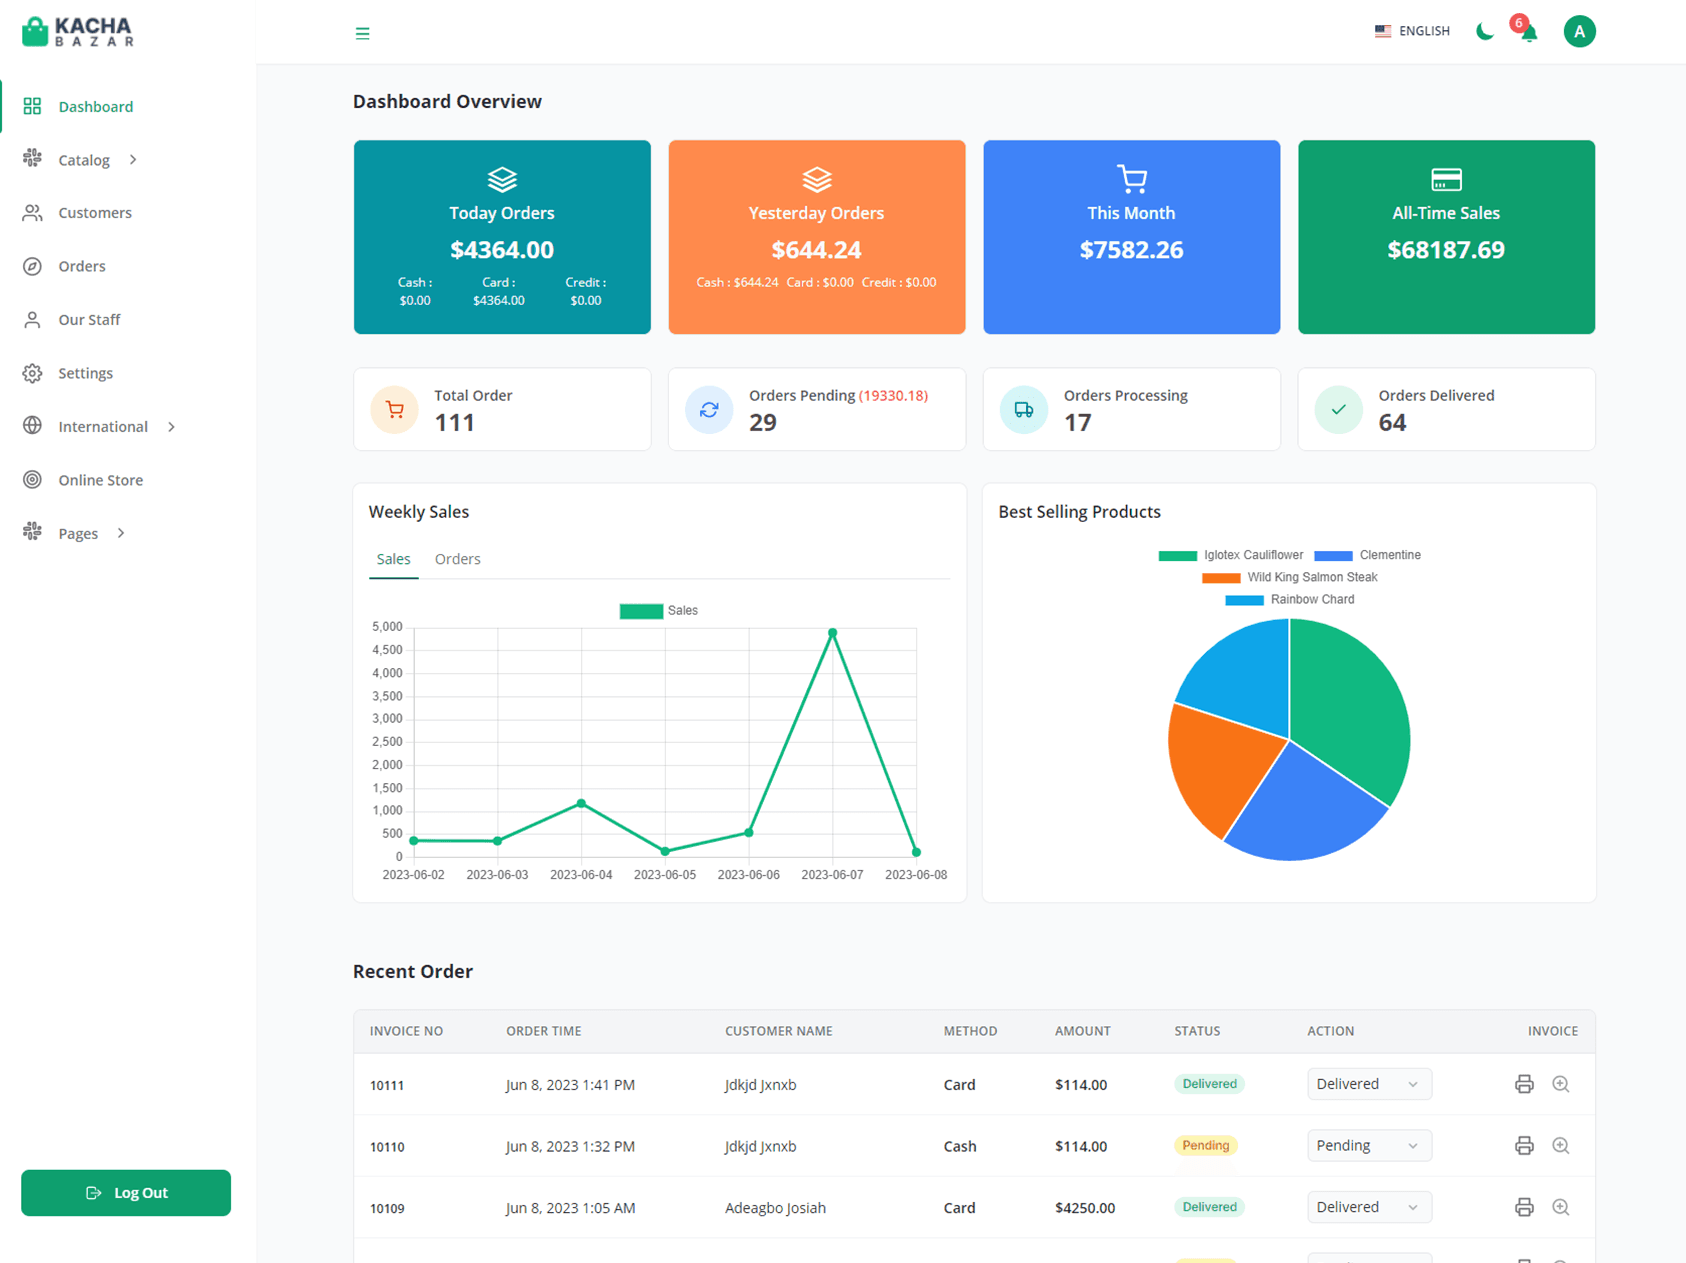
Task: Click the Log Out button
Action: (126, 1193)
